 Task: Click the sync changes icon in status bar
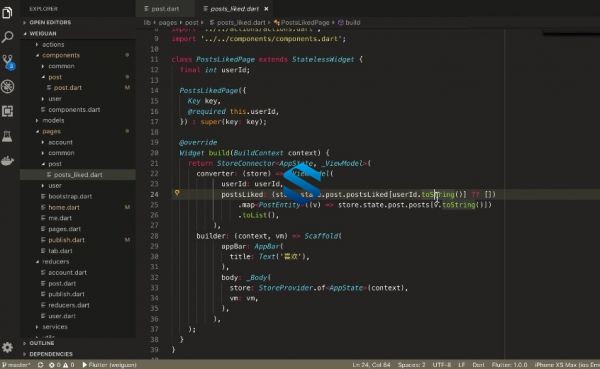click(40, 365)
